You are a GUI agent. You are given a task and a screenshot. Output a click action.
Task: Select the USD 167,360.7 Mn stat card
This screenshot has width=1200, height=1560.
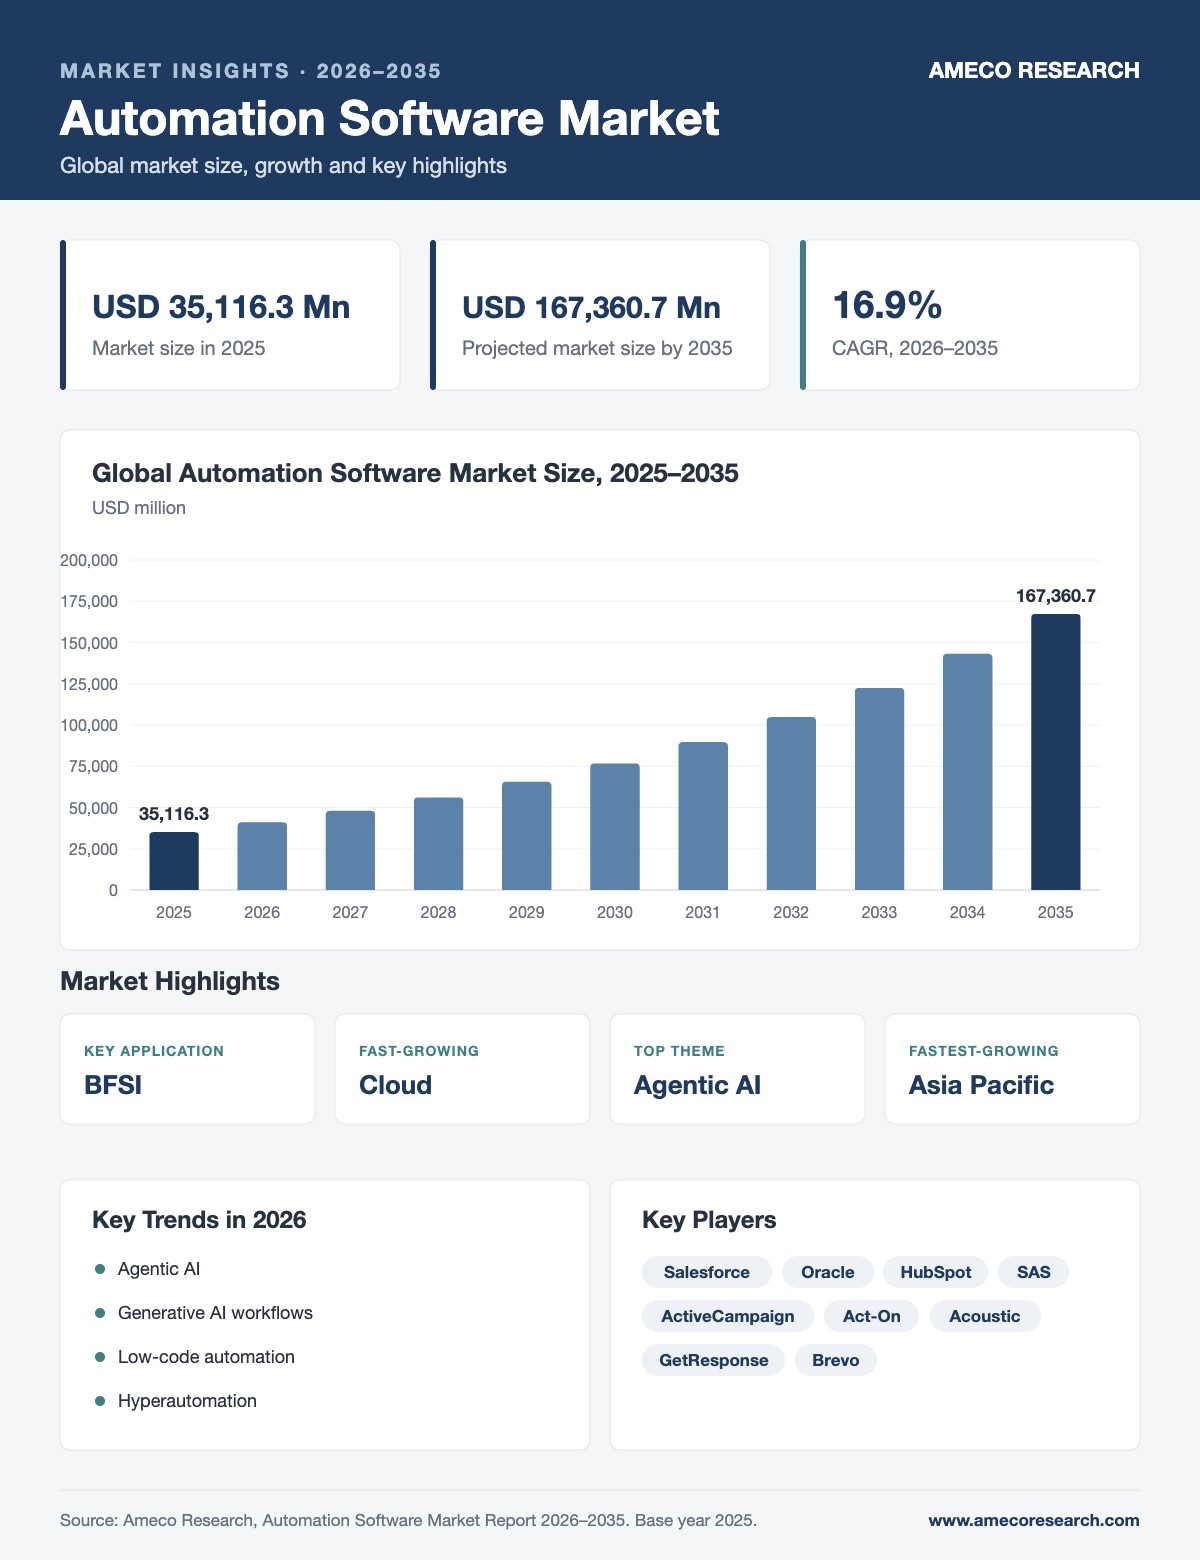pos(600,315)
